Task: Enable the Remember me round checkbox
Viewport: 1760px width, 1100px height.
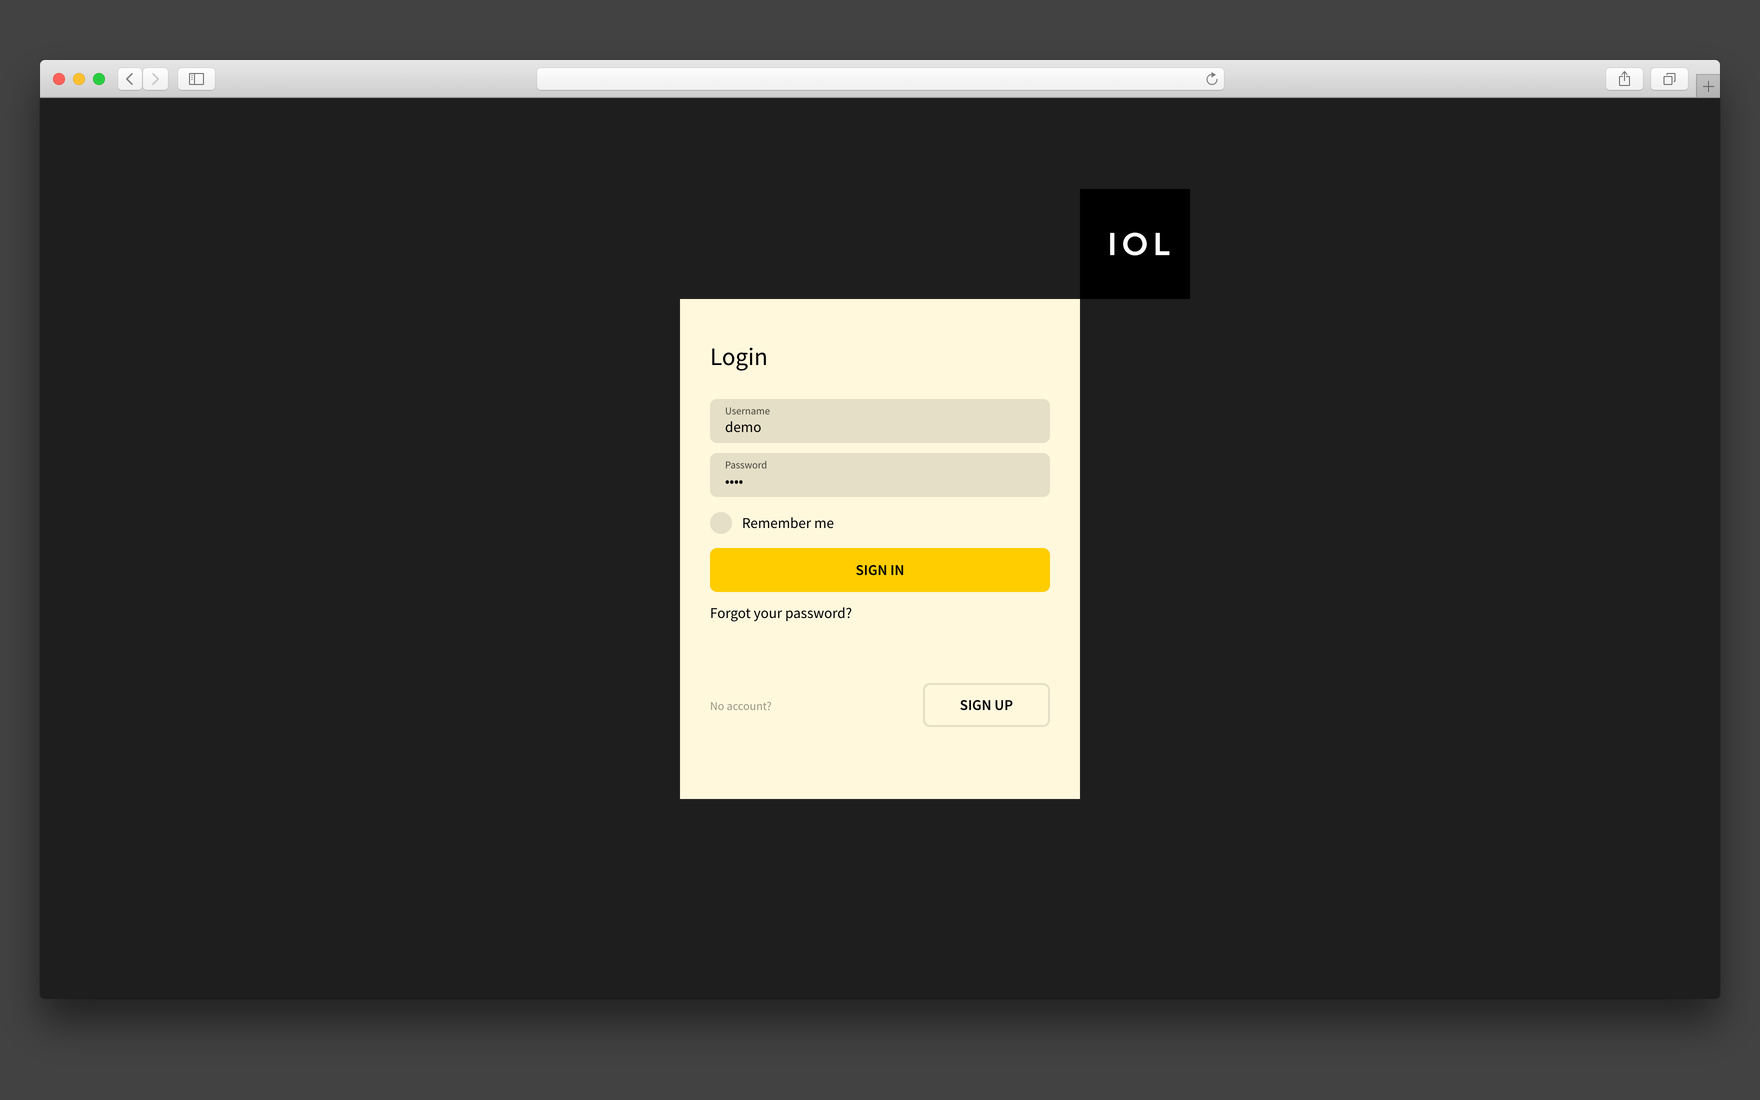Action: [721, 523]
